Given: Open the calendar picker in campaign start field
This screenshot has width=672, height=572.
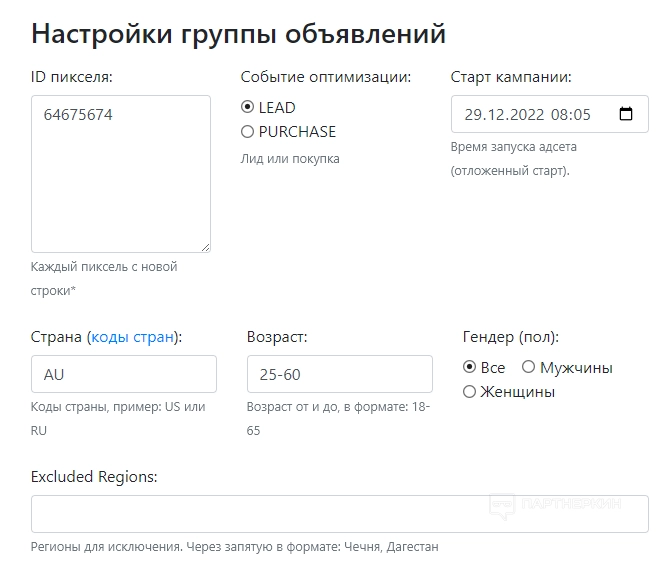Looking at the screenshot, I should 626,114.
